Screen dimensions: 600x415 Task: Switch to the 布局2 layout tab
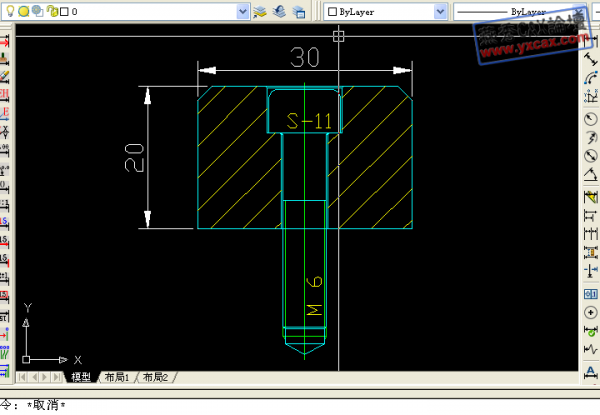click(155, 378)
